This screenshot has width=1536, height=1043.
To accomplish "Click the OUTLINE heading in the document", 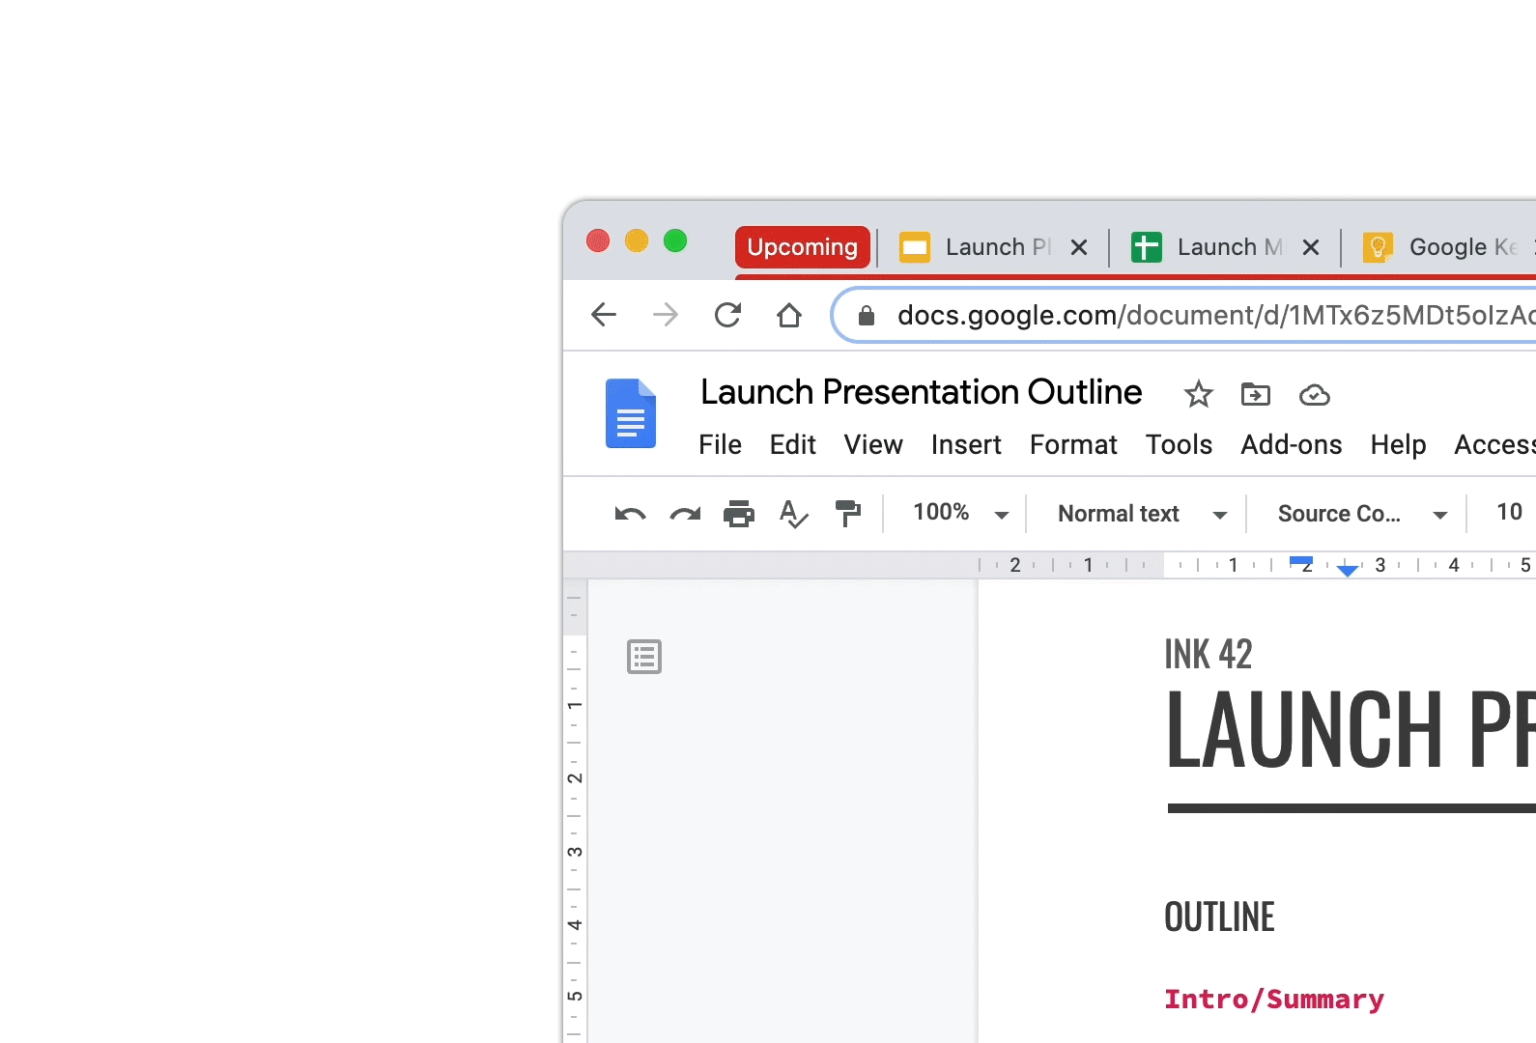I will 1219,917.
